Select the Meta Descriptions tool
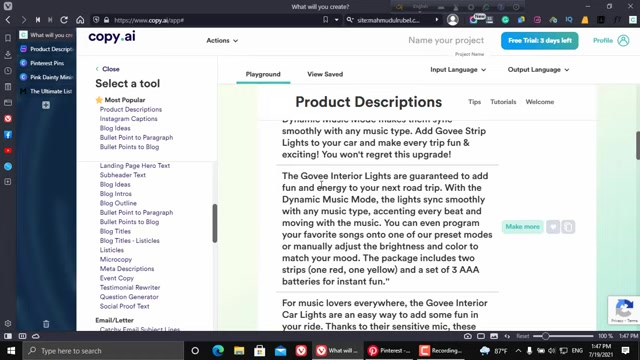Image resolution: width=640 pixels, height=360 pixels. tap(127, 269)
